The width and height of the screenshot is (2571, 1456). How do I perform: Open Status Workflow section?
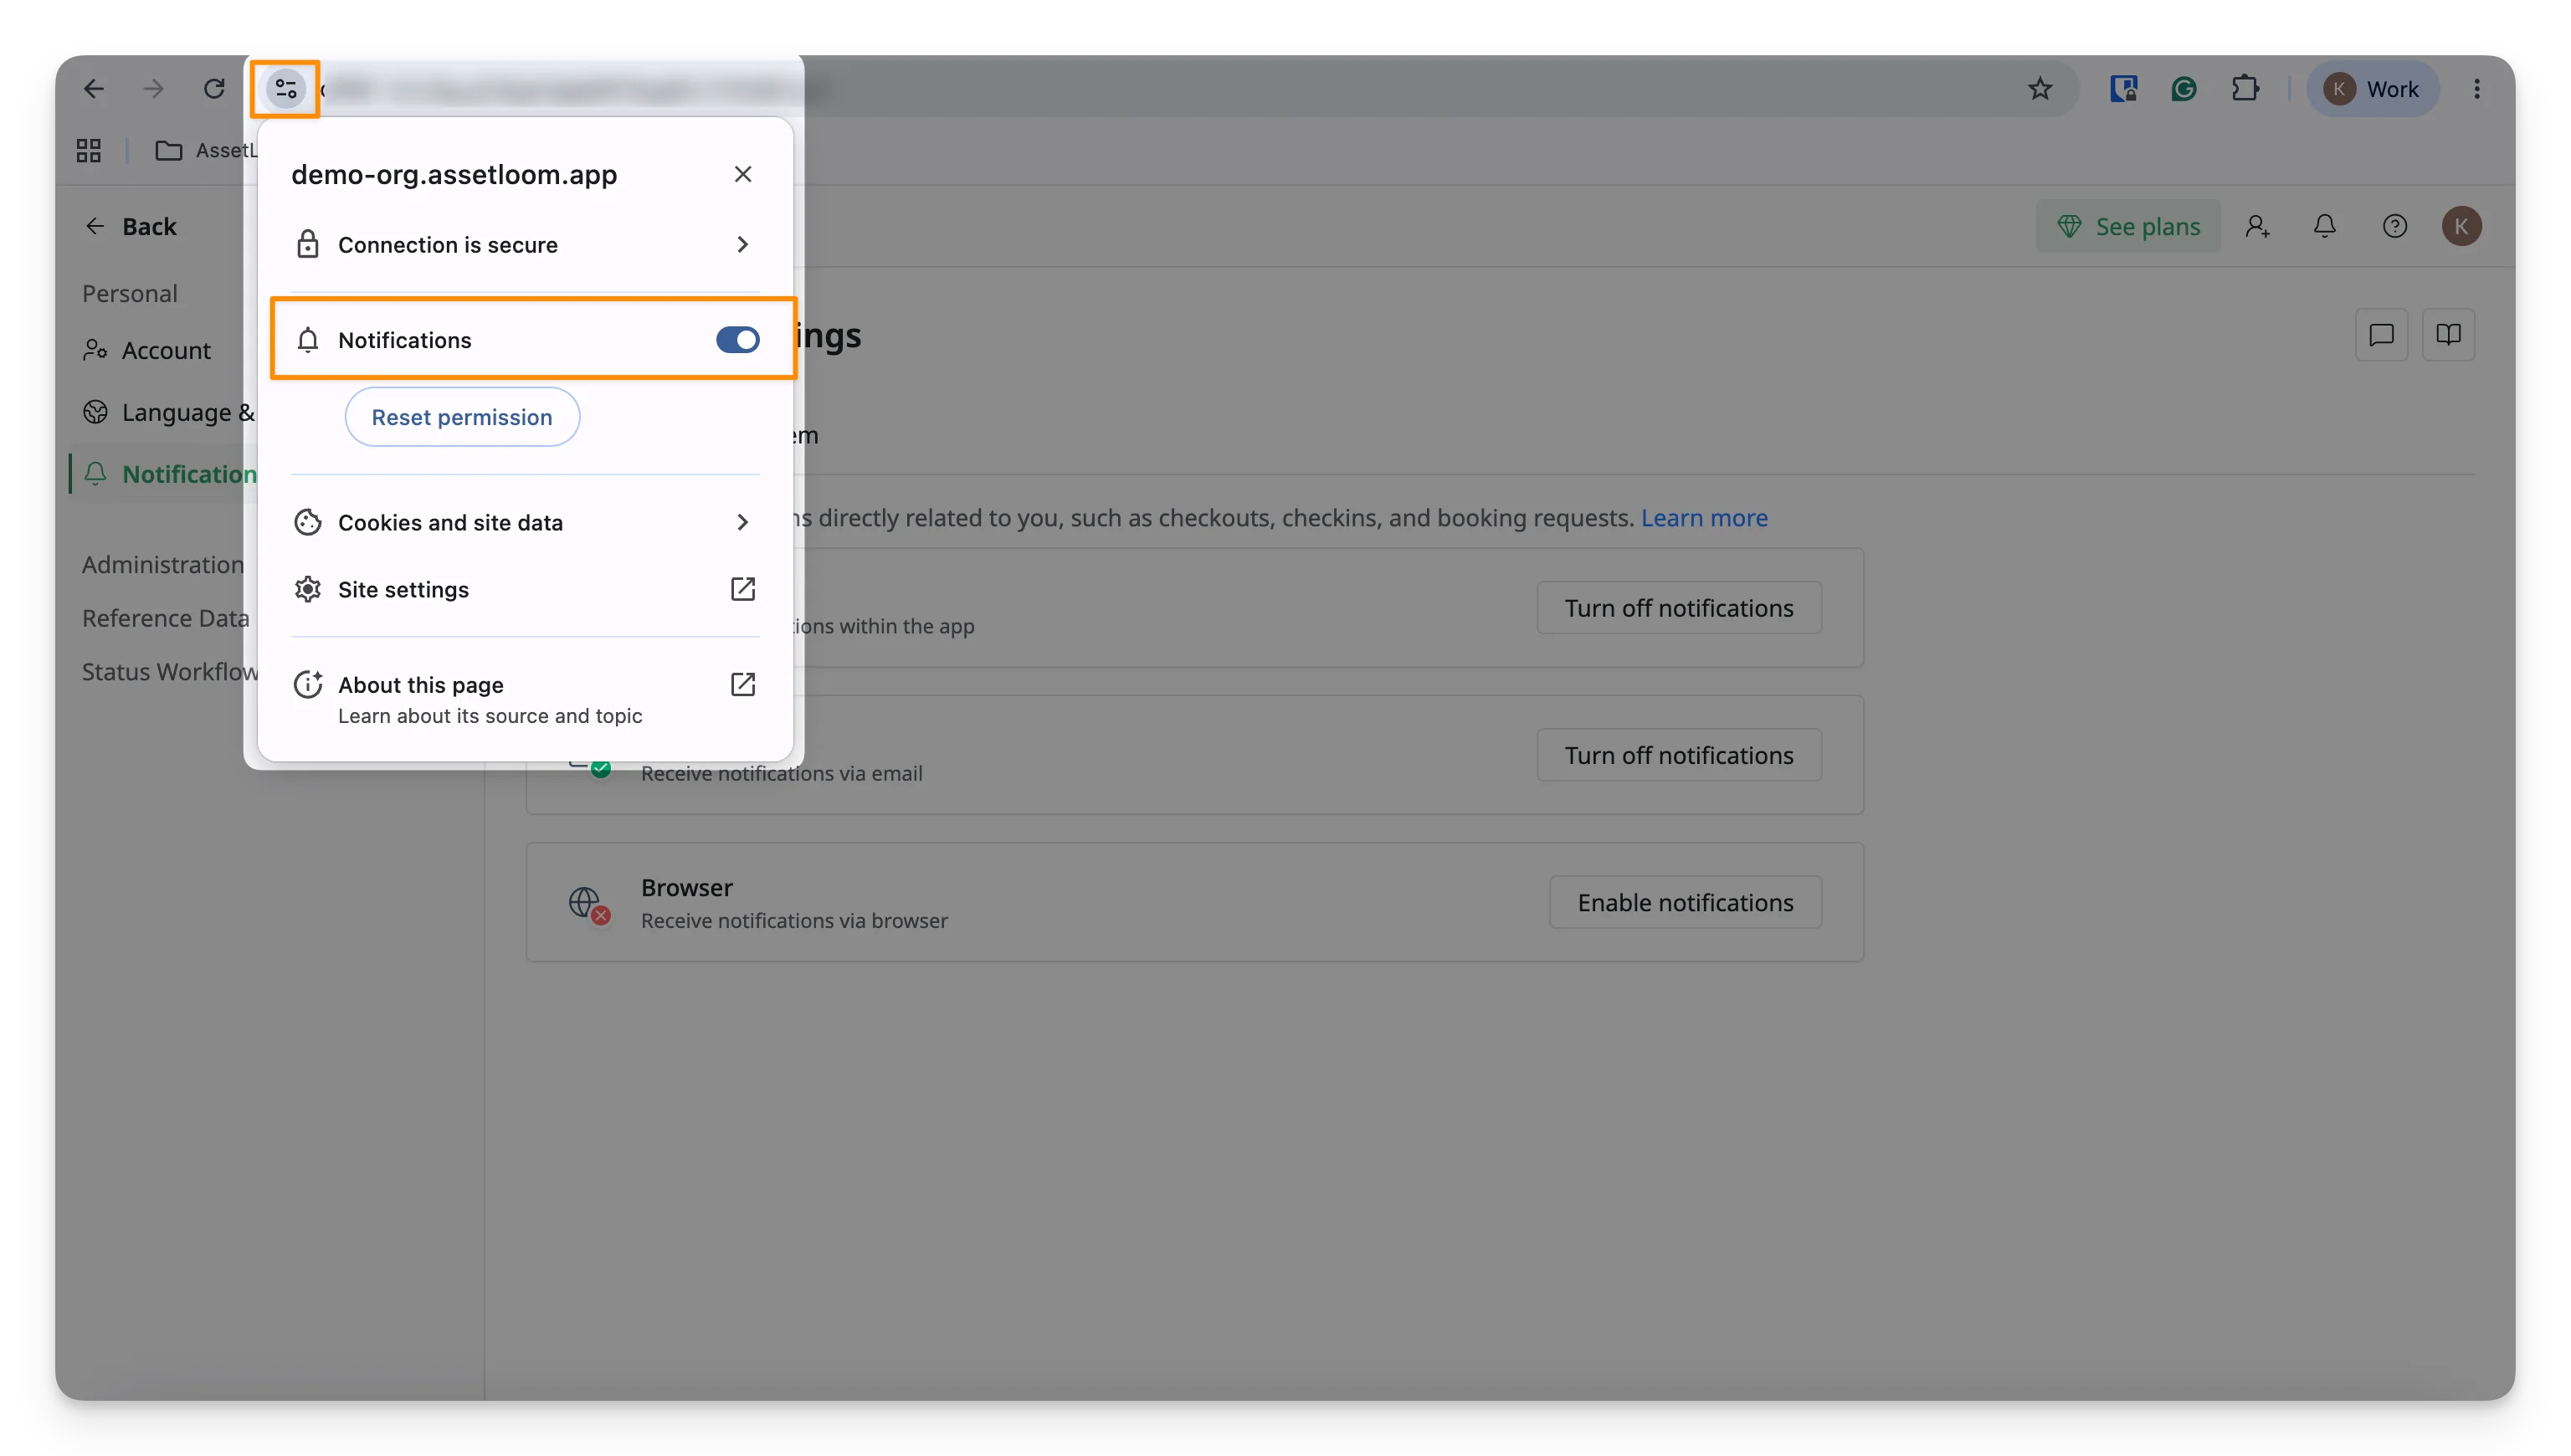pyautogui.click(x=169, y=671)
